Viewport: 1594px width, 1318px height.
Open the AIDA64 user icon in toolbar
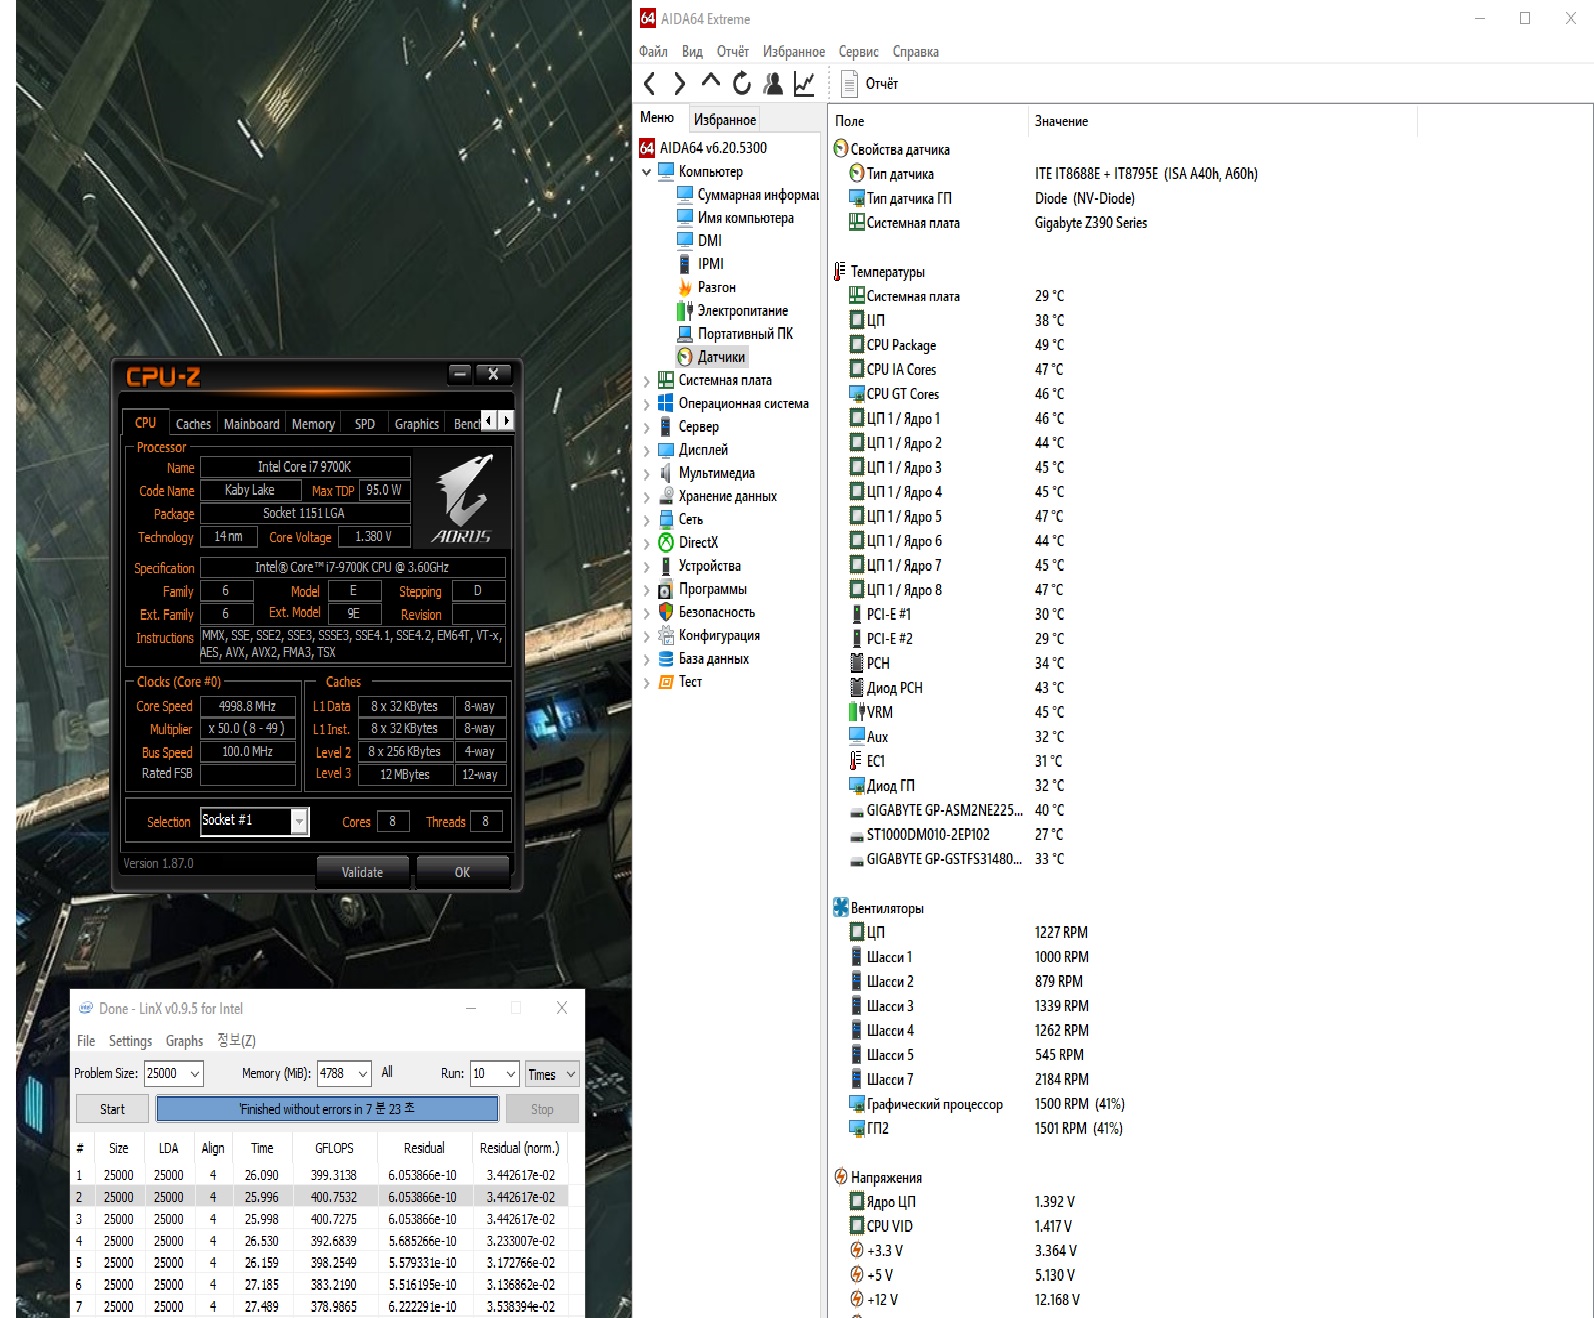point(773,84)
